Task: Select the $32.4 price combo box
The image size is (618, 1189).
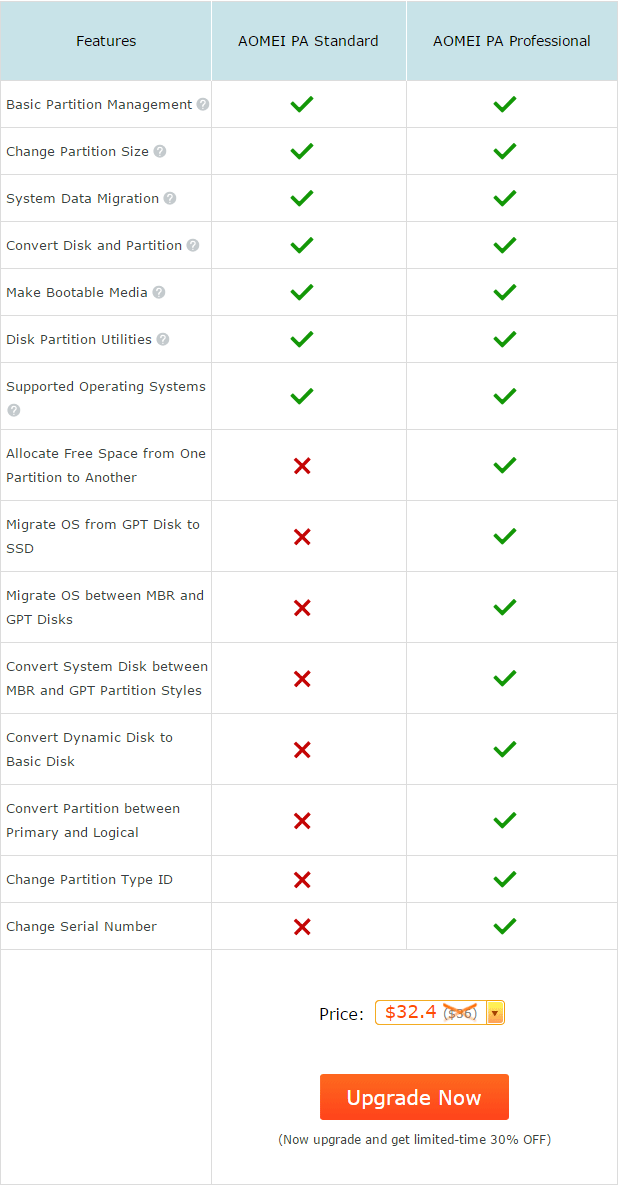Action: tap(440, 1012)
